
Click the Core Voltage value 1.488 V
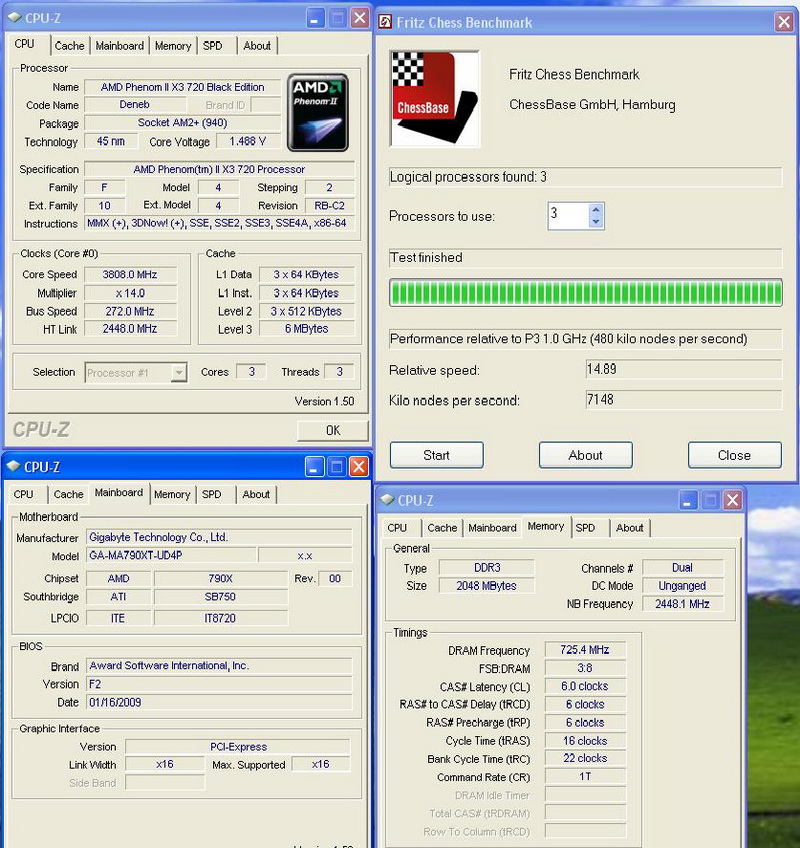pos(248,141)
